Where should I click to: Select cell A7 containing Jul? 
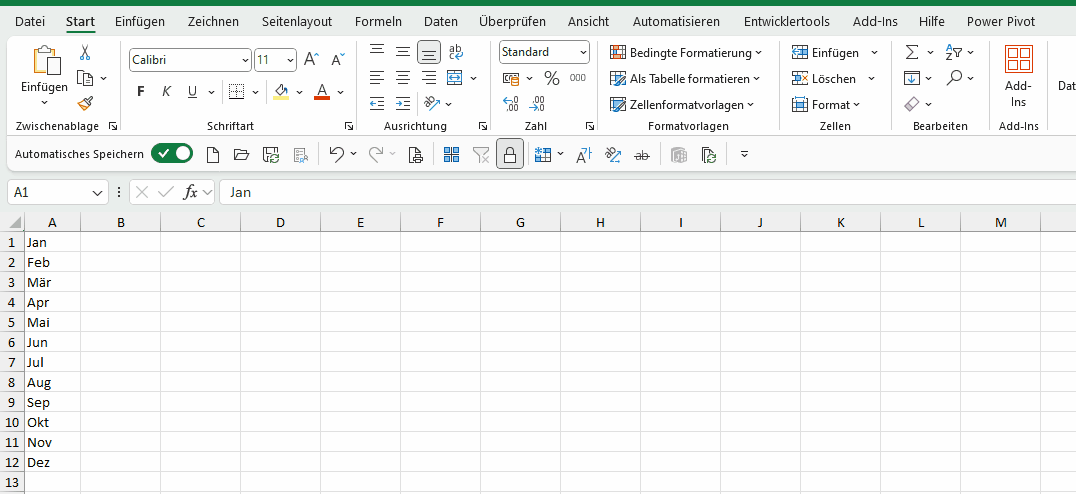52,362
